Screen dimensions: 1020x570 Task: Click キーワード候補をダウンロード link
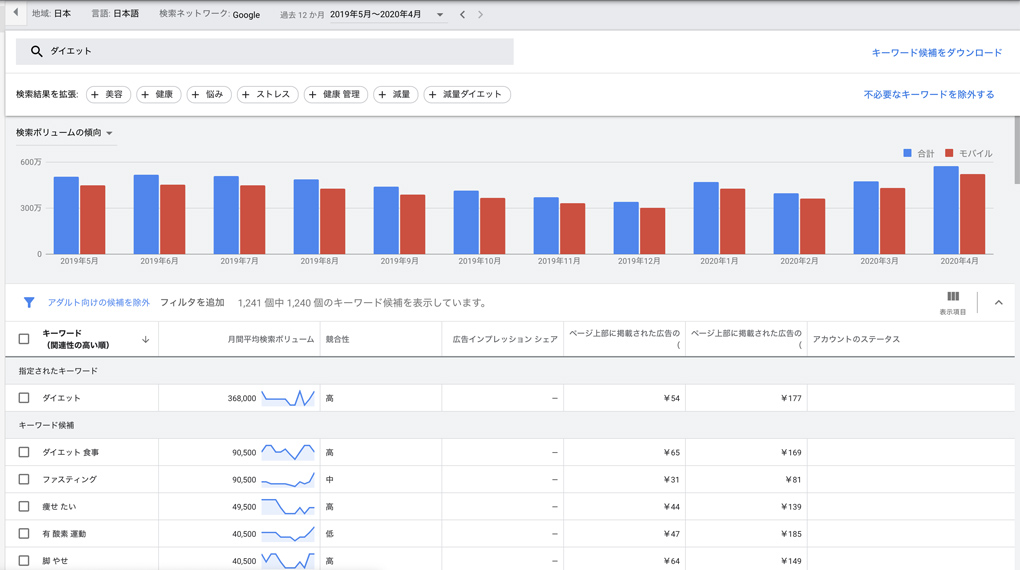coord(936,53)
